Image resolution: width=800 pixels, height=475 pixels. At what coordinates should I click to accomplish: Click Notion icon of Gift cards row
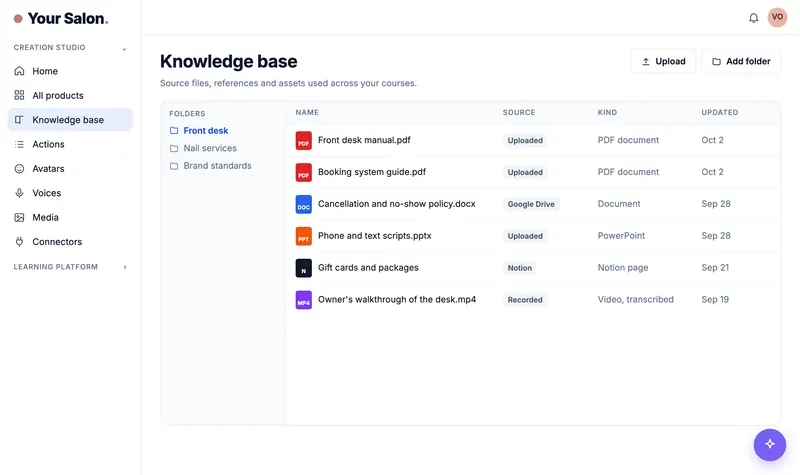304,268
